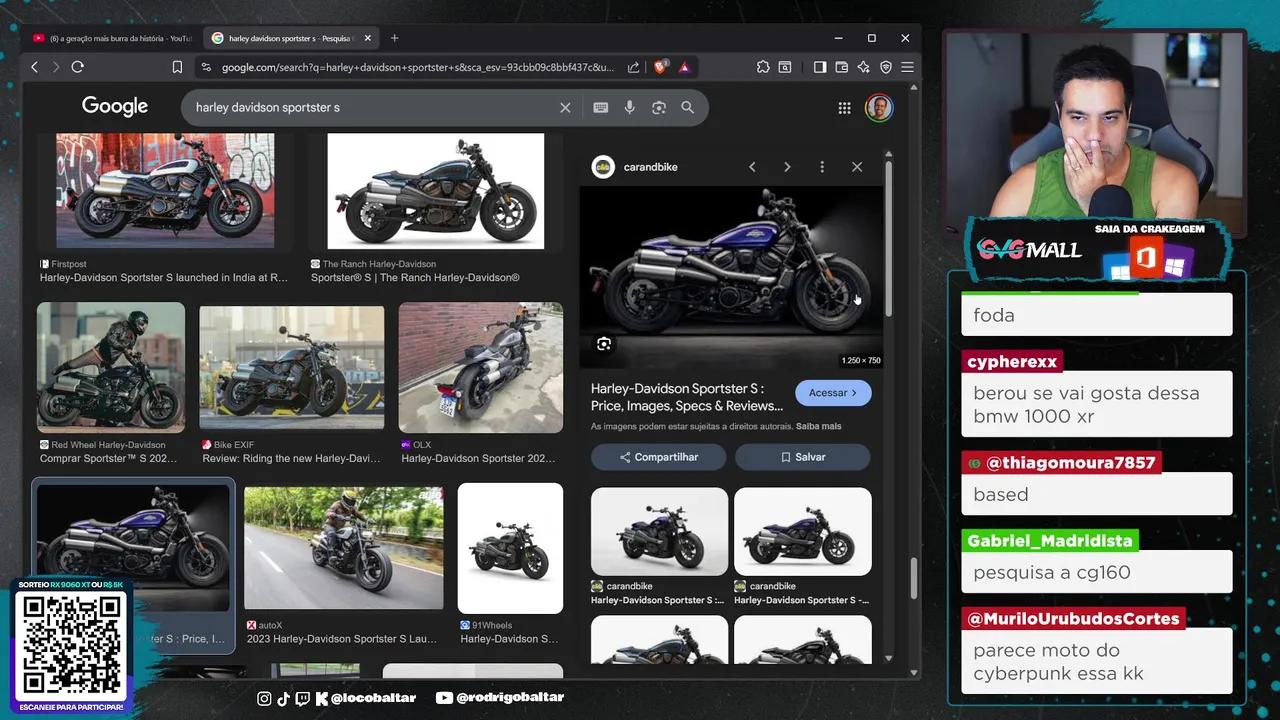
Task: Go back to the previous browser page
Action: tap(34, 67)
